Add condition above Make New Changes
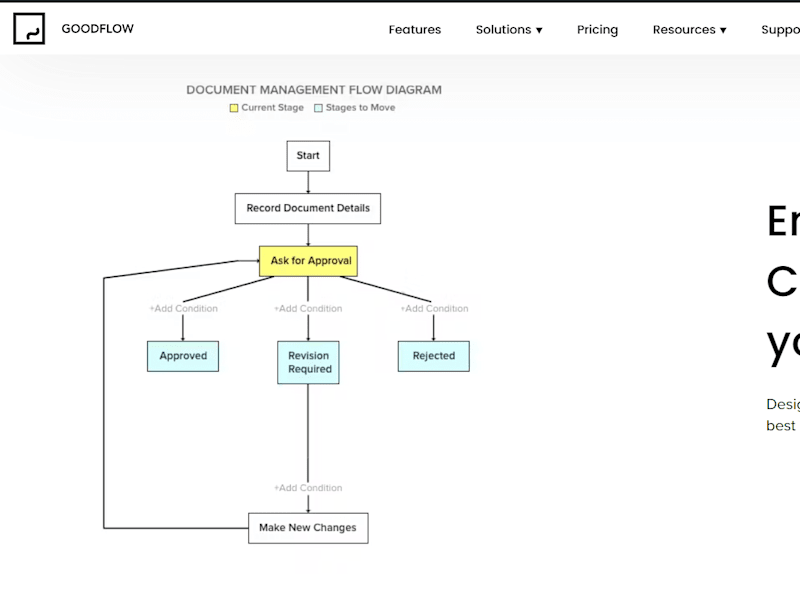800x600 pixels. pos(308,488)
